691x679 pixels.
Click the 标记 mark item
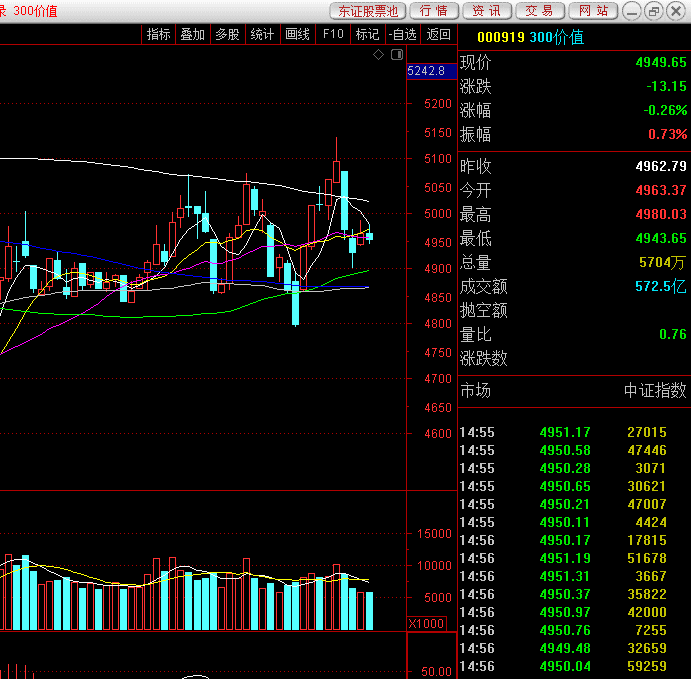click(368, 34)
